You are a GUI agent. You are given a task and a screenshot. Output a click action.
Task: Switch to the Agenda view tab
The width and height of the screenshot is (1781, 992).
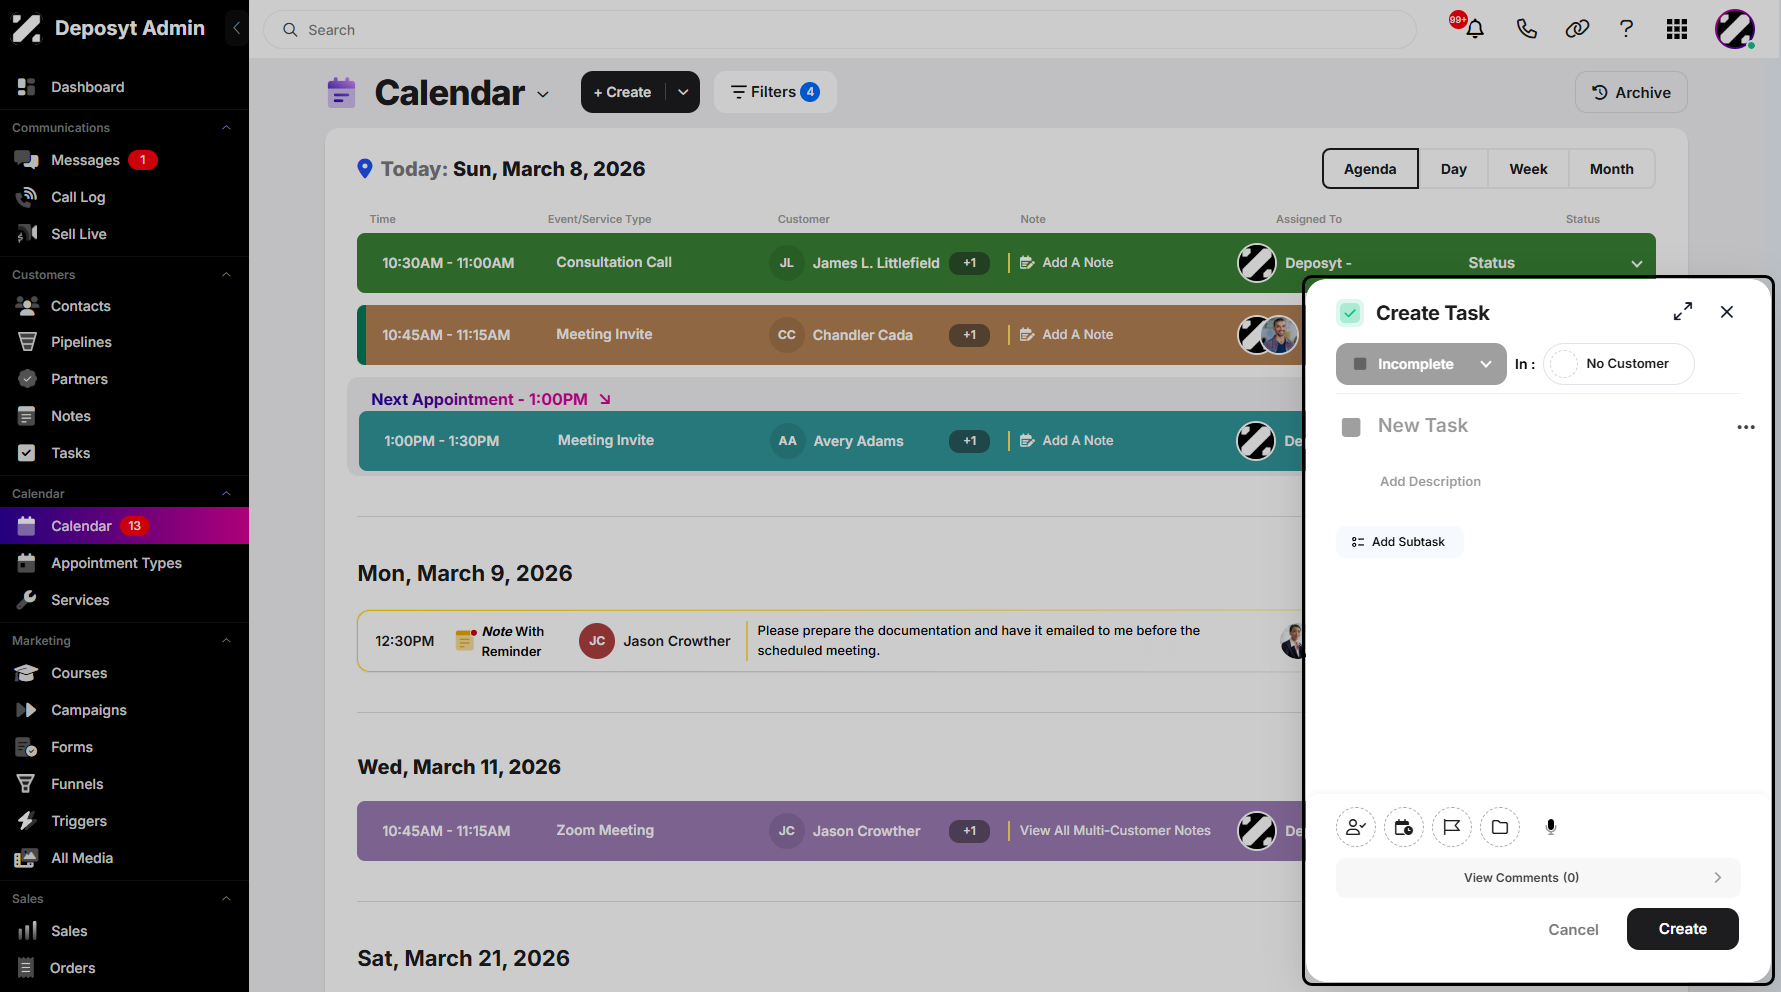pyautogui.click(x=1370, y=169)
